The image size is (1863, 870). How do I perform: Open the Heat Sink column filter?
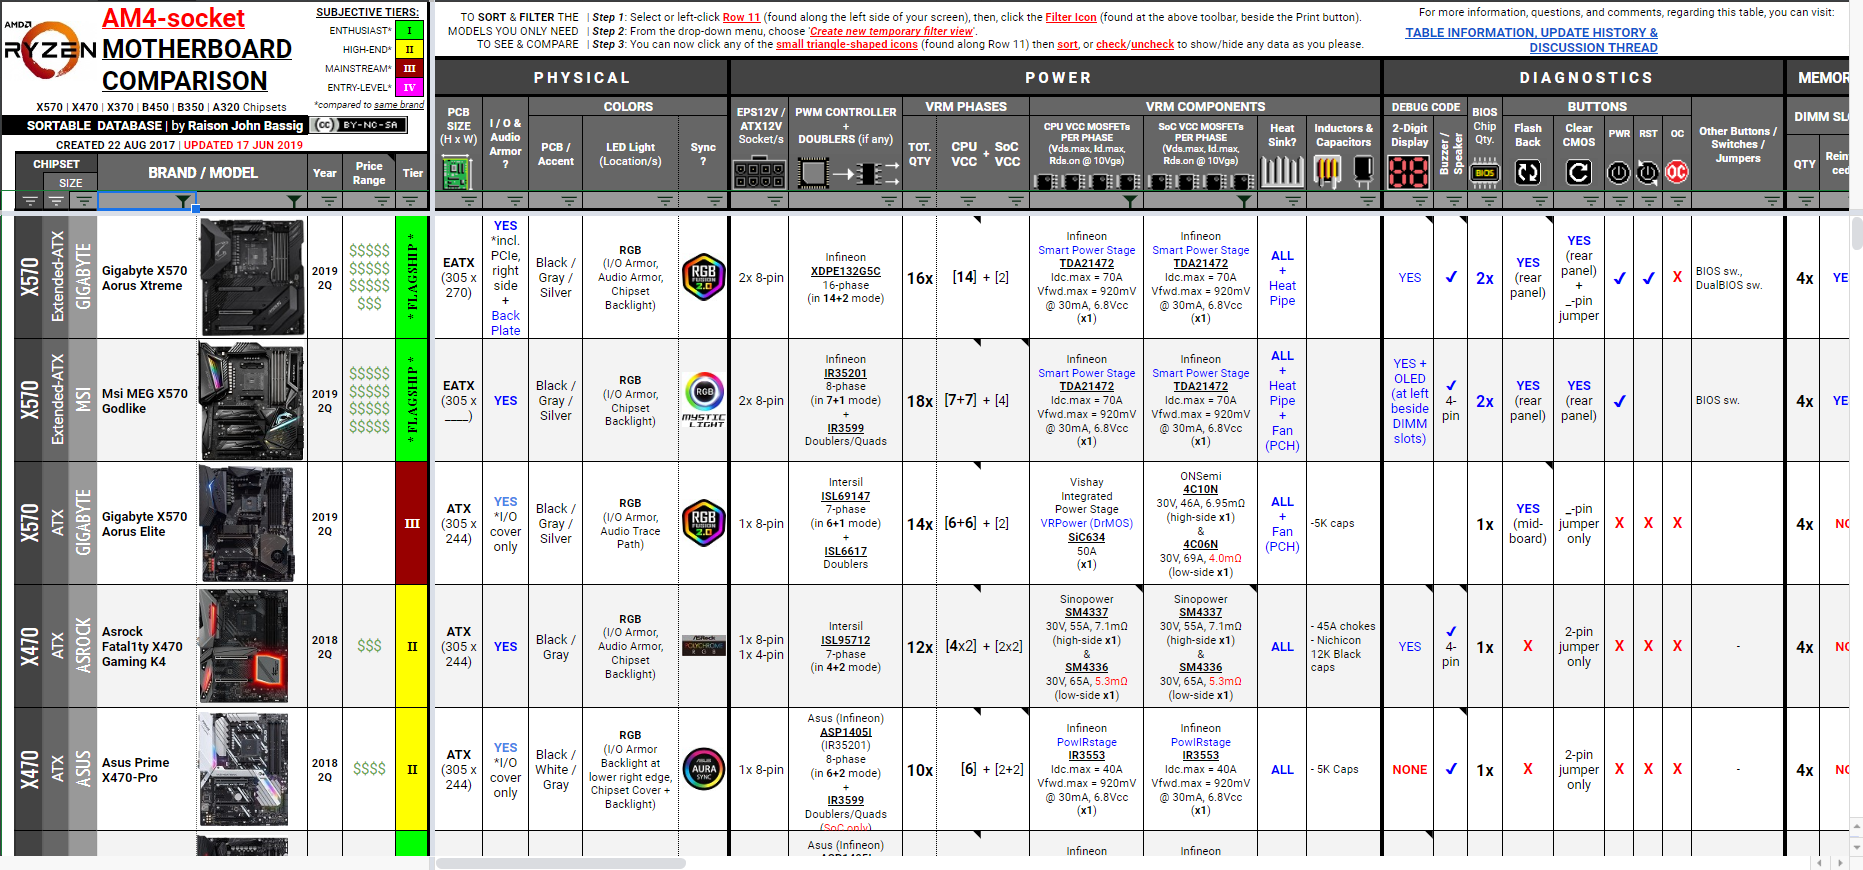1293,202
